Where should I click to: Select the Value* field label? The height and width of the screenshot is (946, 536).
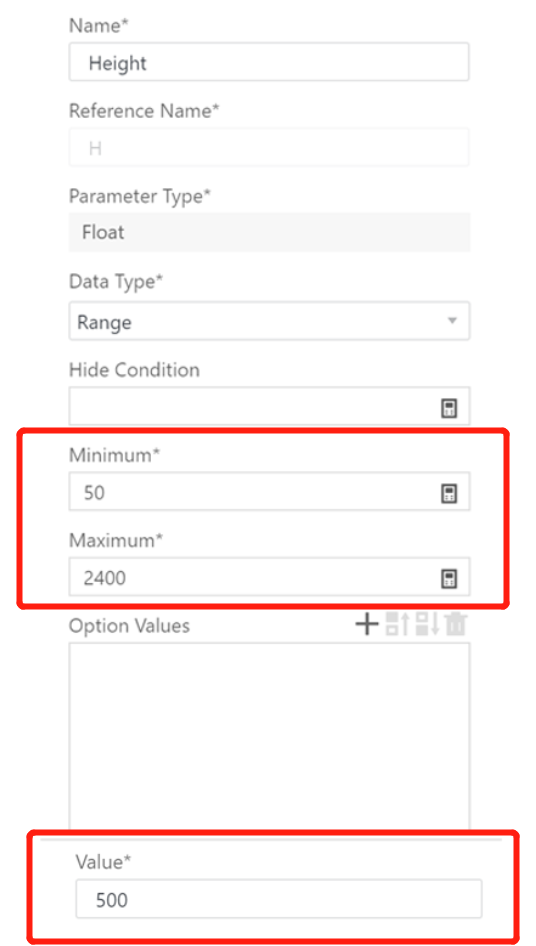point(103,862)
